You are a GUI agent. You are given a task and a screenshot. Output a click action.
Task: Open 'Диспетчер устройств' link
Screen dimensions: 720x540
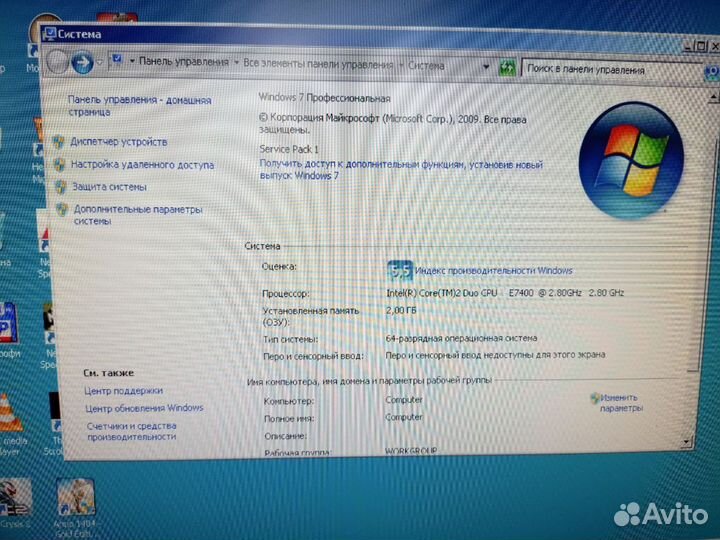point(119,142)
